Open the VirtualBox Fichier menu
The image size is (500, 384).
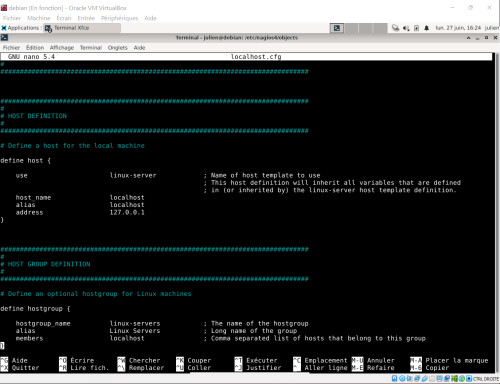pyautogui.click(x=12, y=18)
